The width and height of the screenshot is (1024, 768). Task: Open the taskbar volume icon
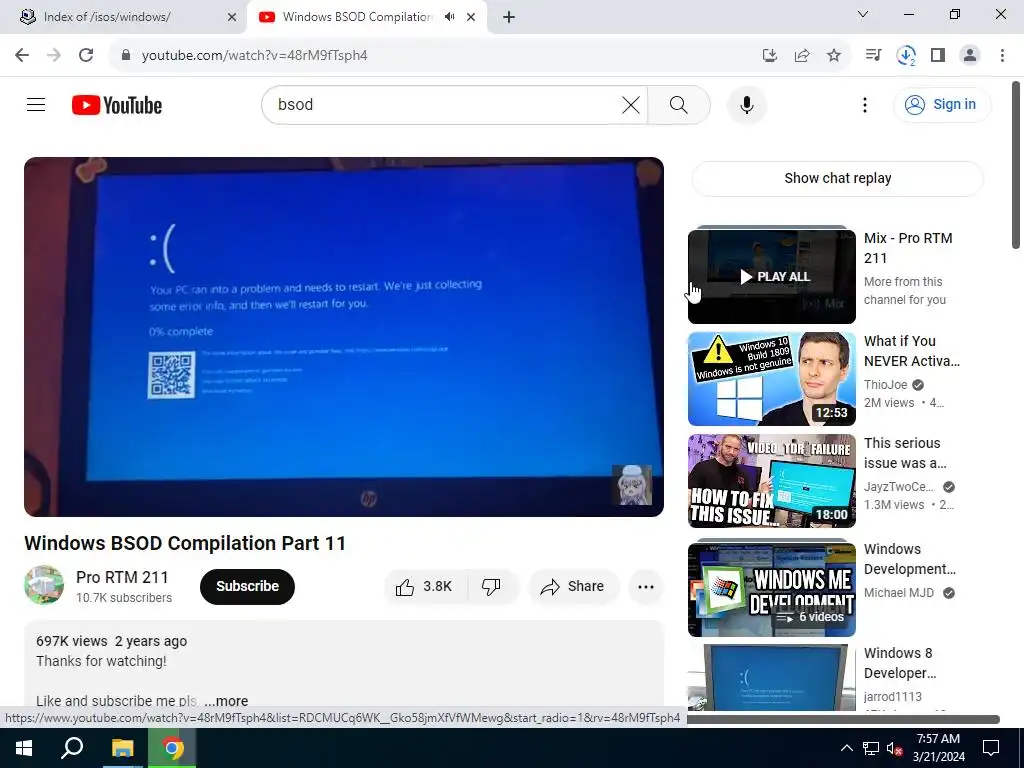coord(894,748)
